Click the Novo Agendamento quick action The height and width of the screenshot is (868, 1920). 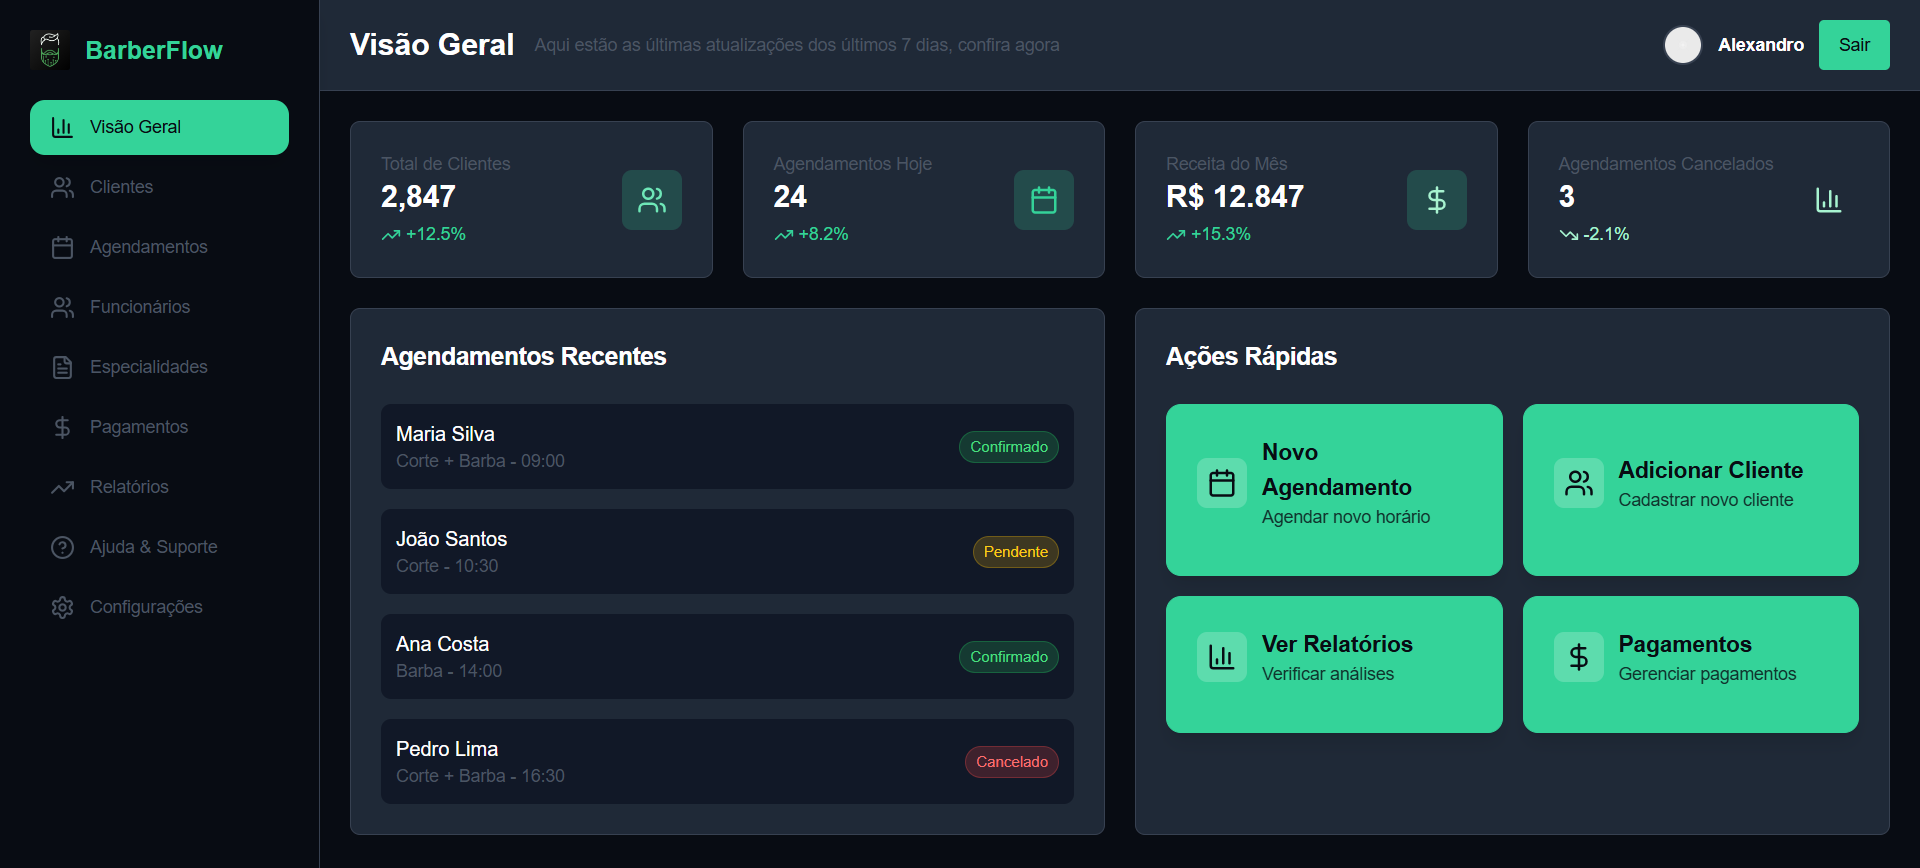click(x=1333, y=489)
